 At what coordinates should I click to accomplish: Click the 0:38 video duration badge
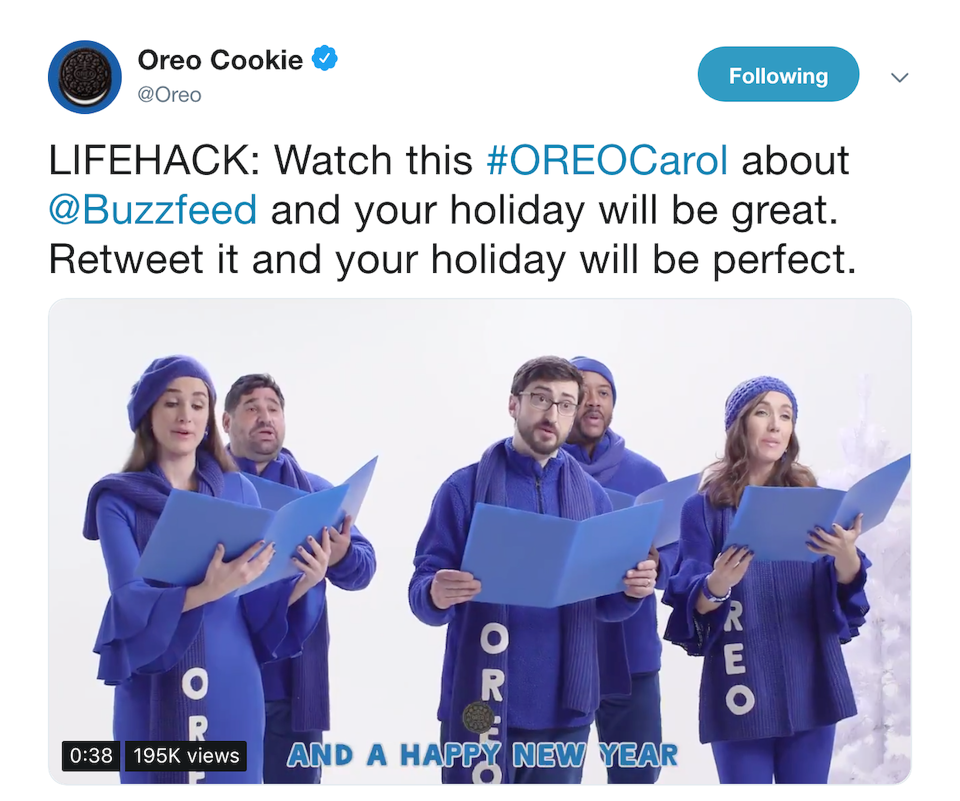click(91, 756)
